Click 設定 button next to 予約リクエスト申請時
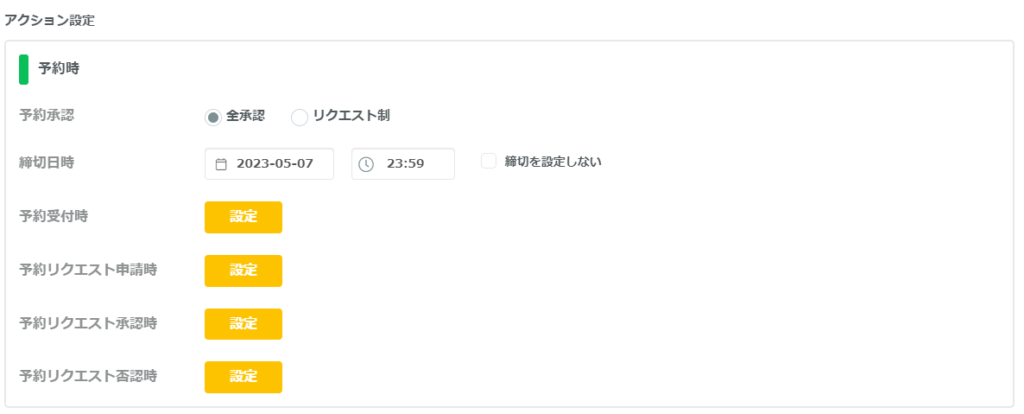1024x414 pixels. point(243,270)
